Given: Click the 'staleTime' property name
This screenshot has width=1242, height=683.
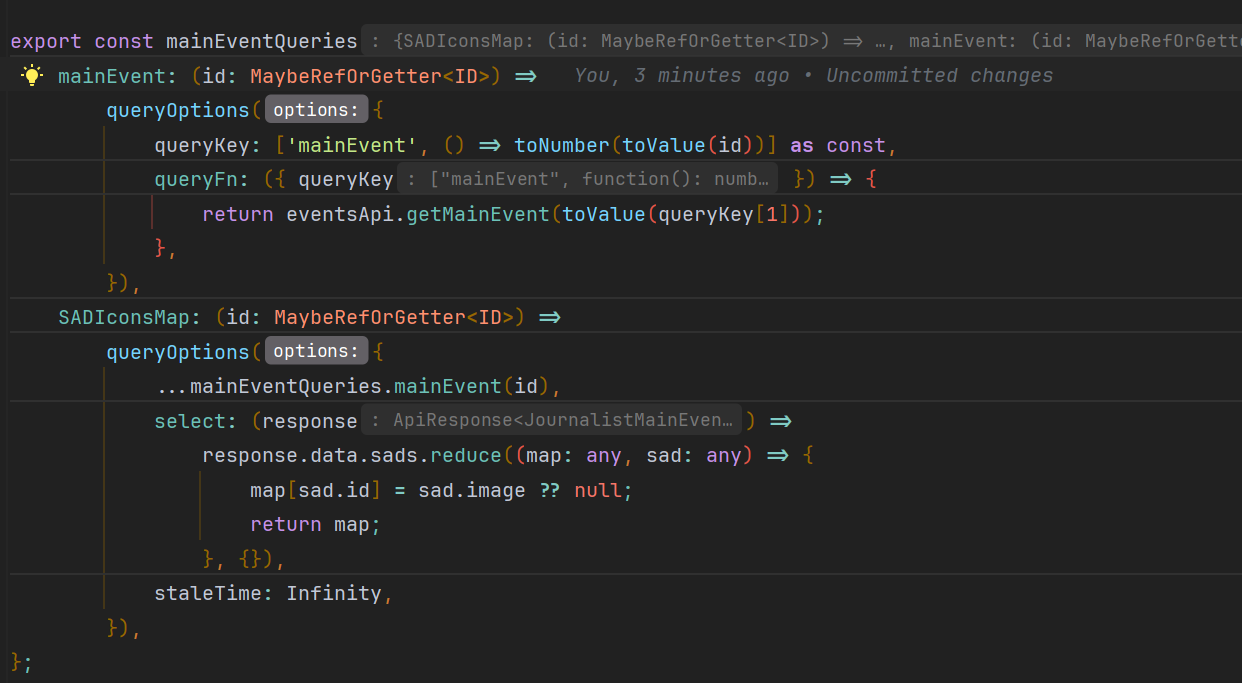Looking at the screenshot, I should pos(208,593).
